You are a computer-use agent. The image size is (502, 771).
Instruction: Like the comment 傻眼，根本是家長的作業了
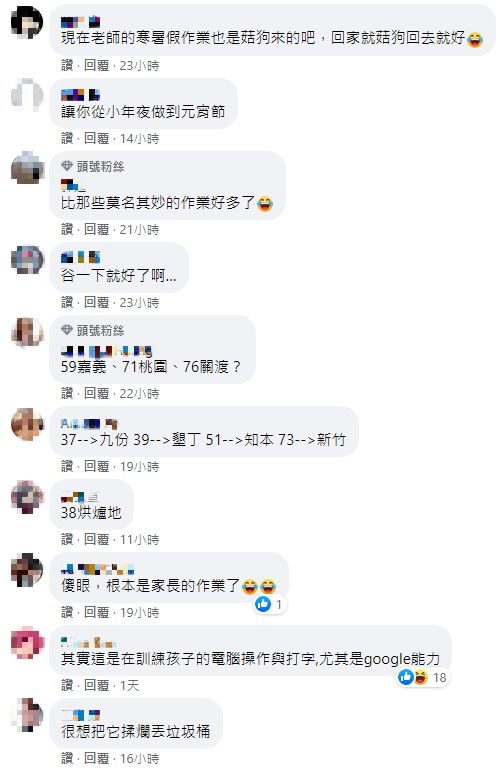67,612
